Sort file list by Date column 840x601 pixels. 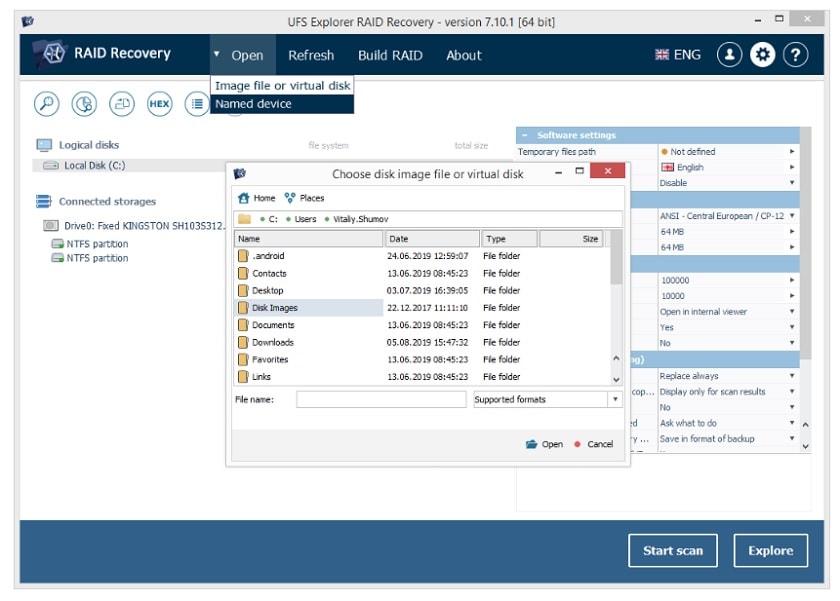coord(432,239)
